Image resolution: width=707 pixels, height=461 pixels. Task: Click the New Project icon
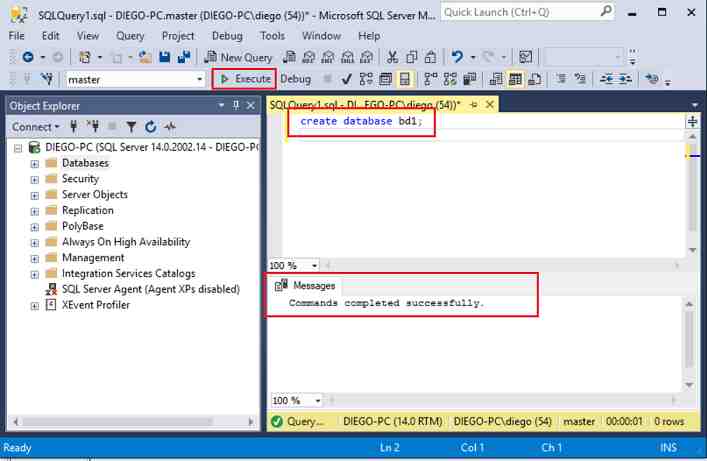click(85, 57)
